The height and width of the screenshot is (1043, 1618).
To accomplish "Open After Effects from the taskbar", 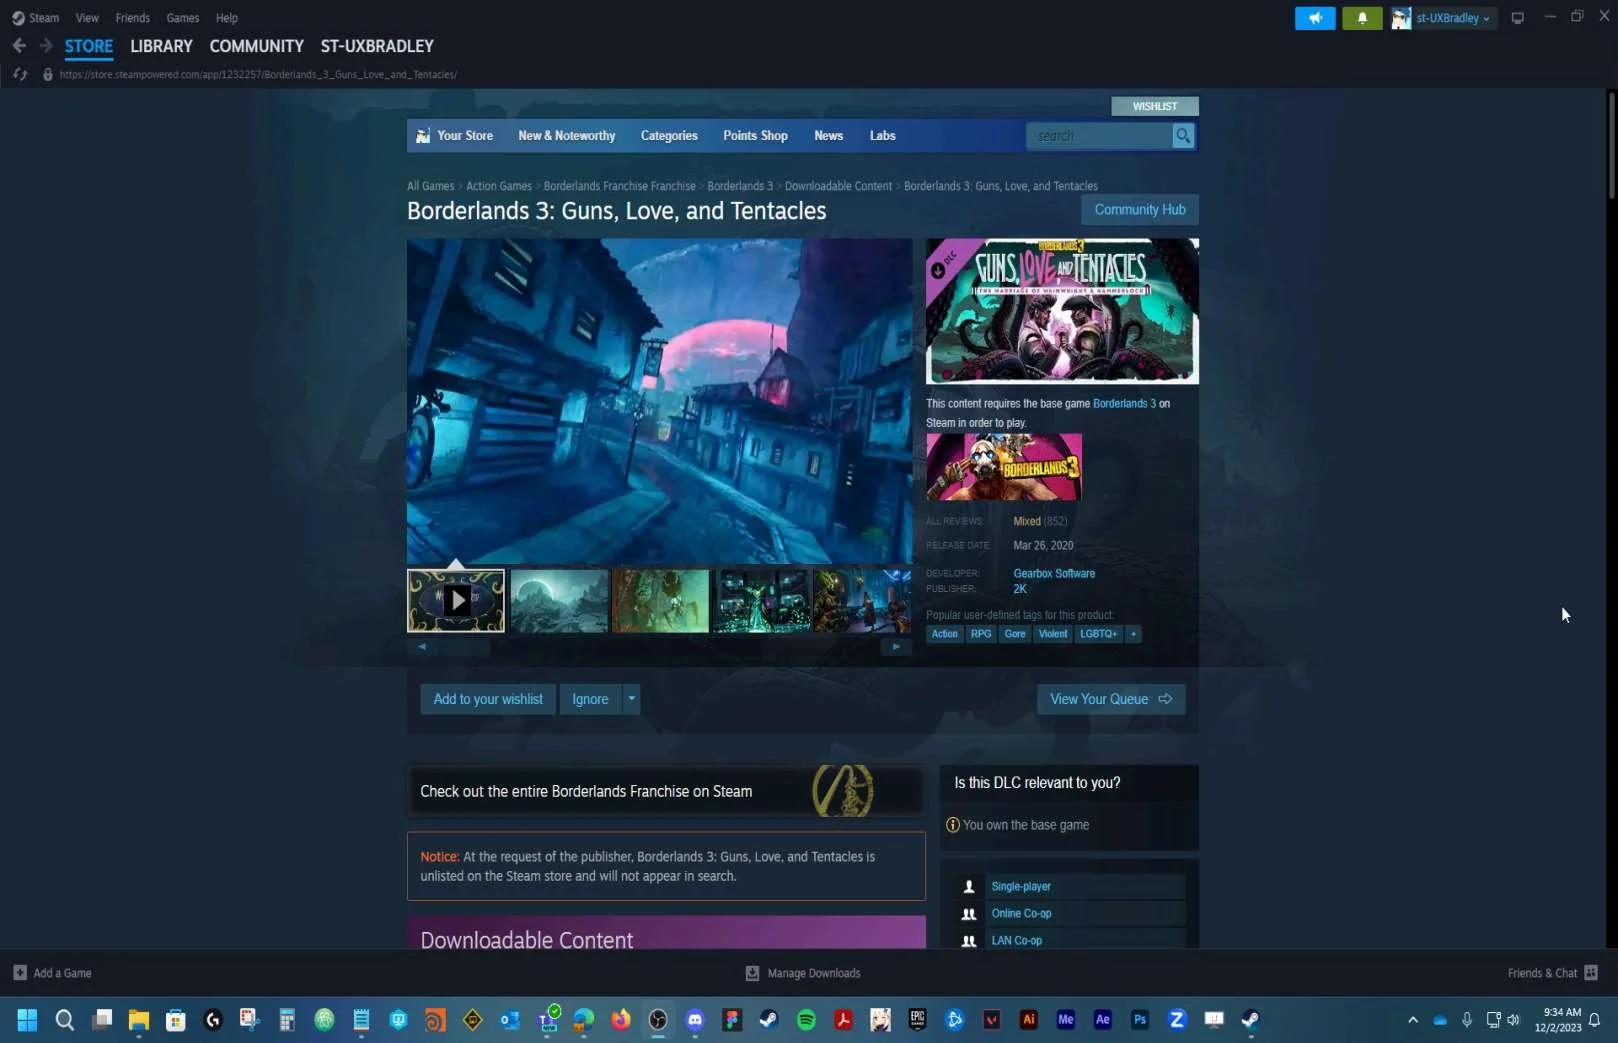I will coord(1102,1020).
